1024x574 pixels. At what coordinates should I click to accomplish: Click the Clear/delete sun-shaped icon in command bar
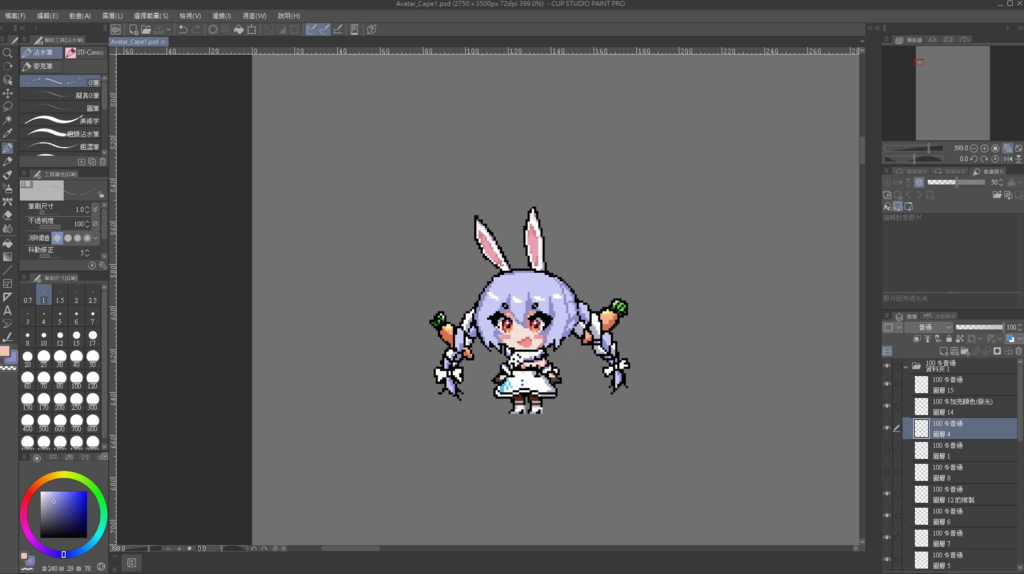pyautogui.click(x=213, y=29)
